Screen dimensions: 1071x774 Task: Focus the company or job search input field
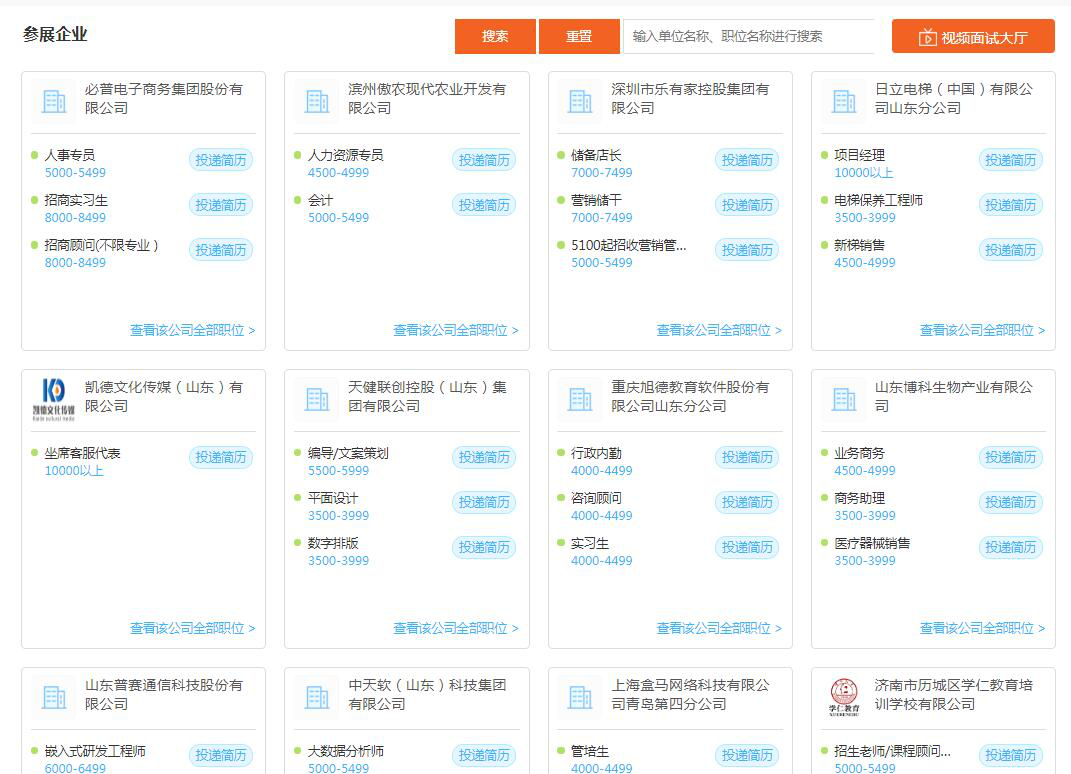749,36
